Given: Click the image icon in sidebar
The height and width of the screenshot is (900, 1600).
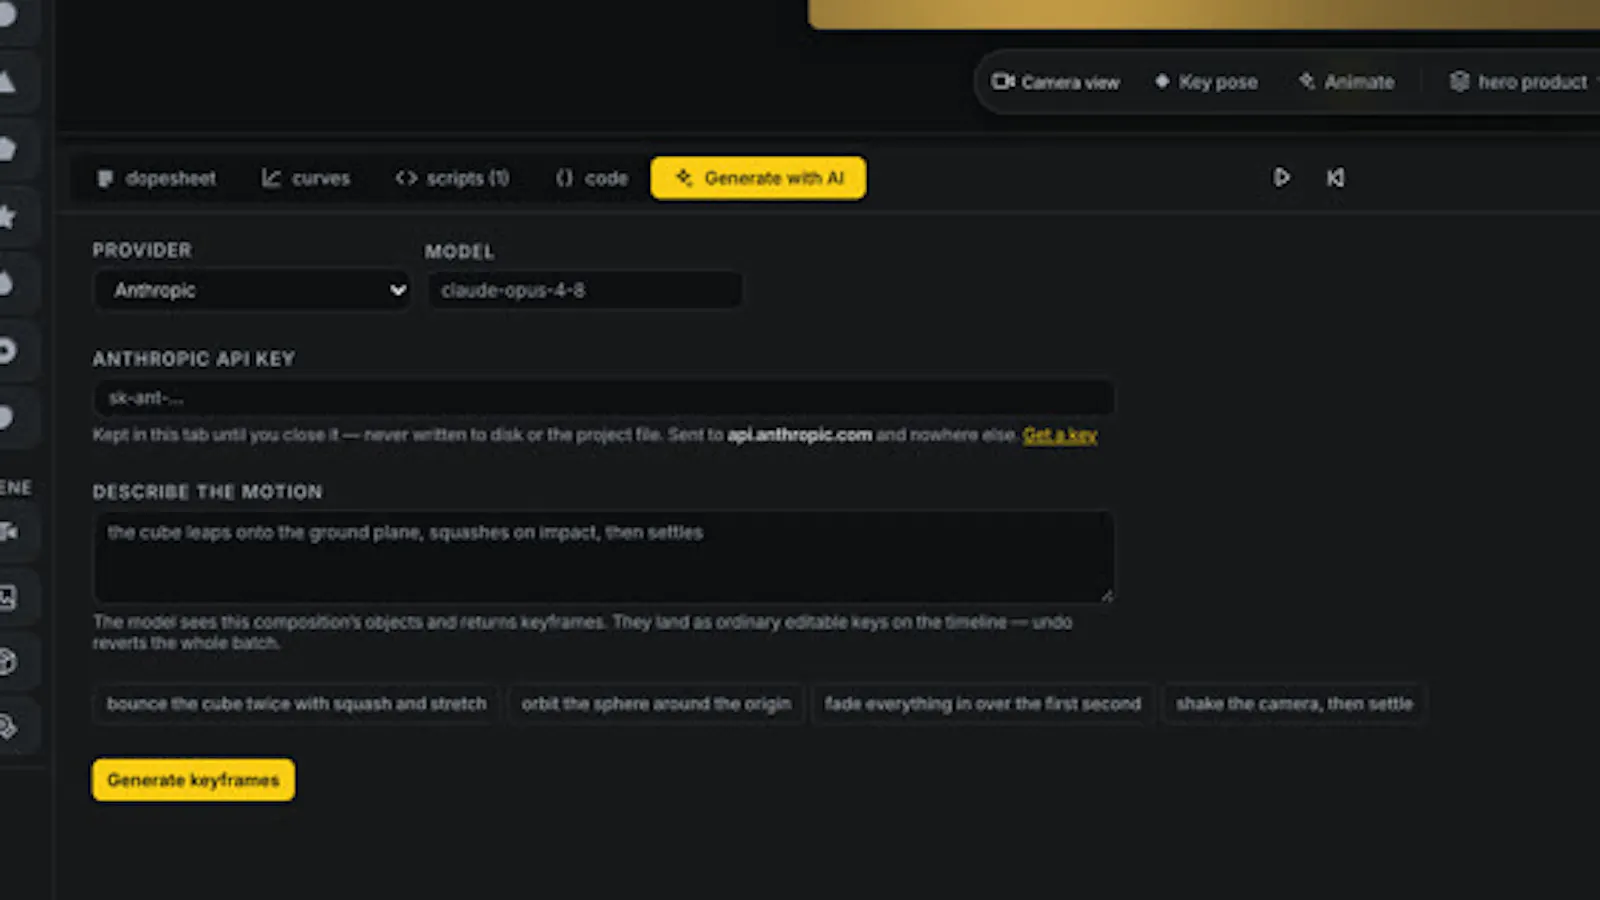Looking at the screenshot, I should point(7,598).
